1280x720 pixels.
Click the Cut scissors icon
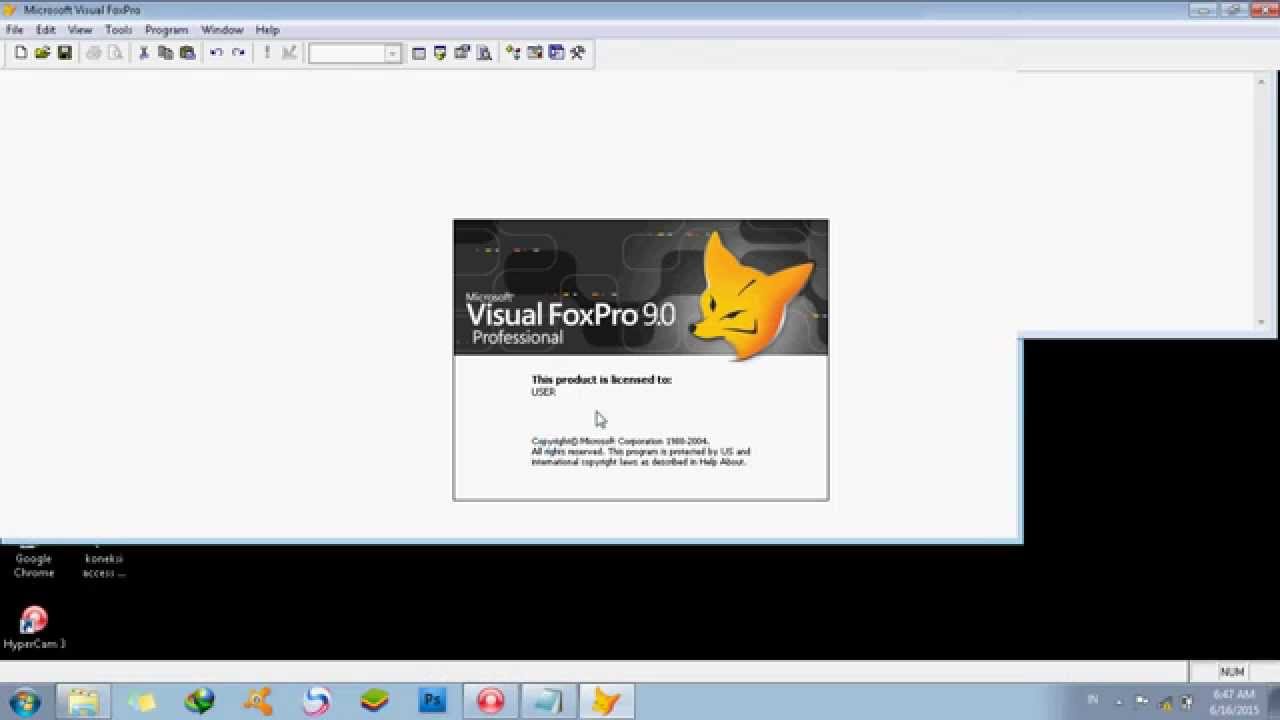click(x=144, y=53)
